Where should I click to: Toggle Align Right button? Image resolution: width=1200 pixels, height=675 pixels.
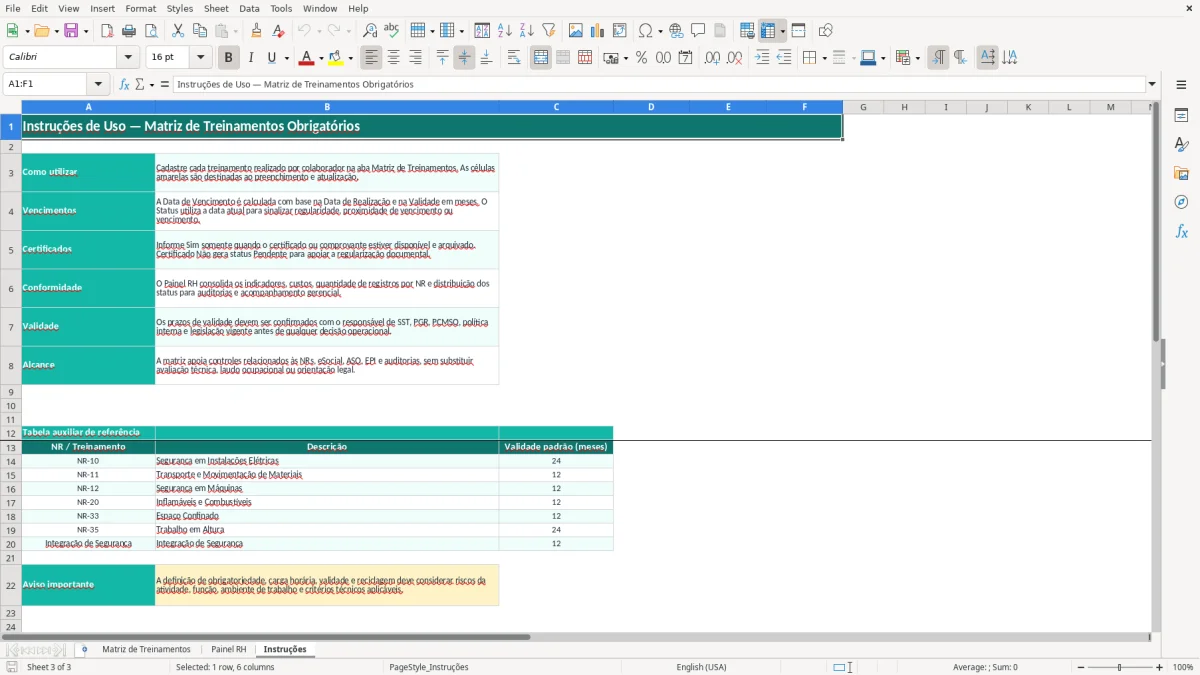(415, 58)
